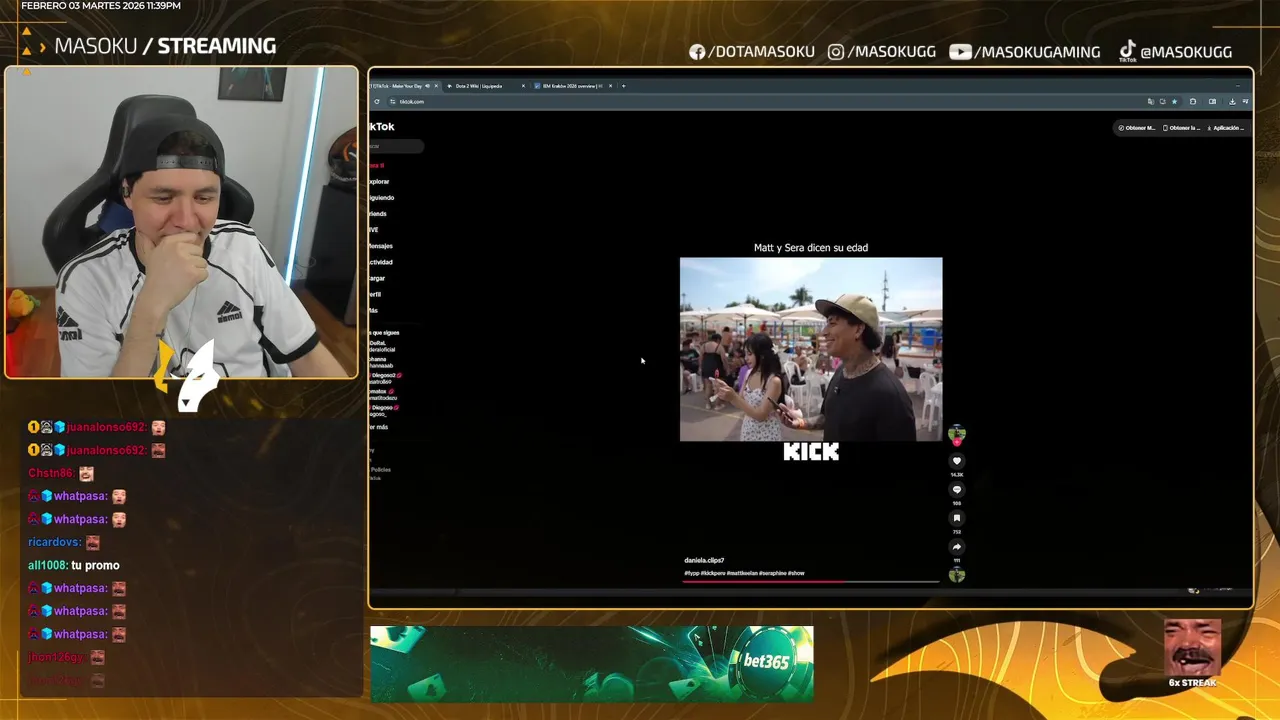Open the translate page icon in address bar
1280x720 pixels.
pyautogui.click(x=1151, y=101)
